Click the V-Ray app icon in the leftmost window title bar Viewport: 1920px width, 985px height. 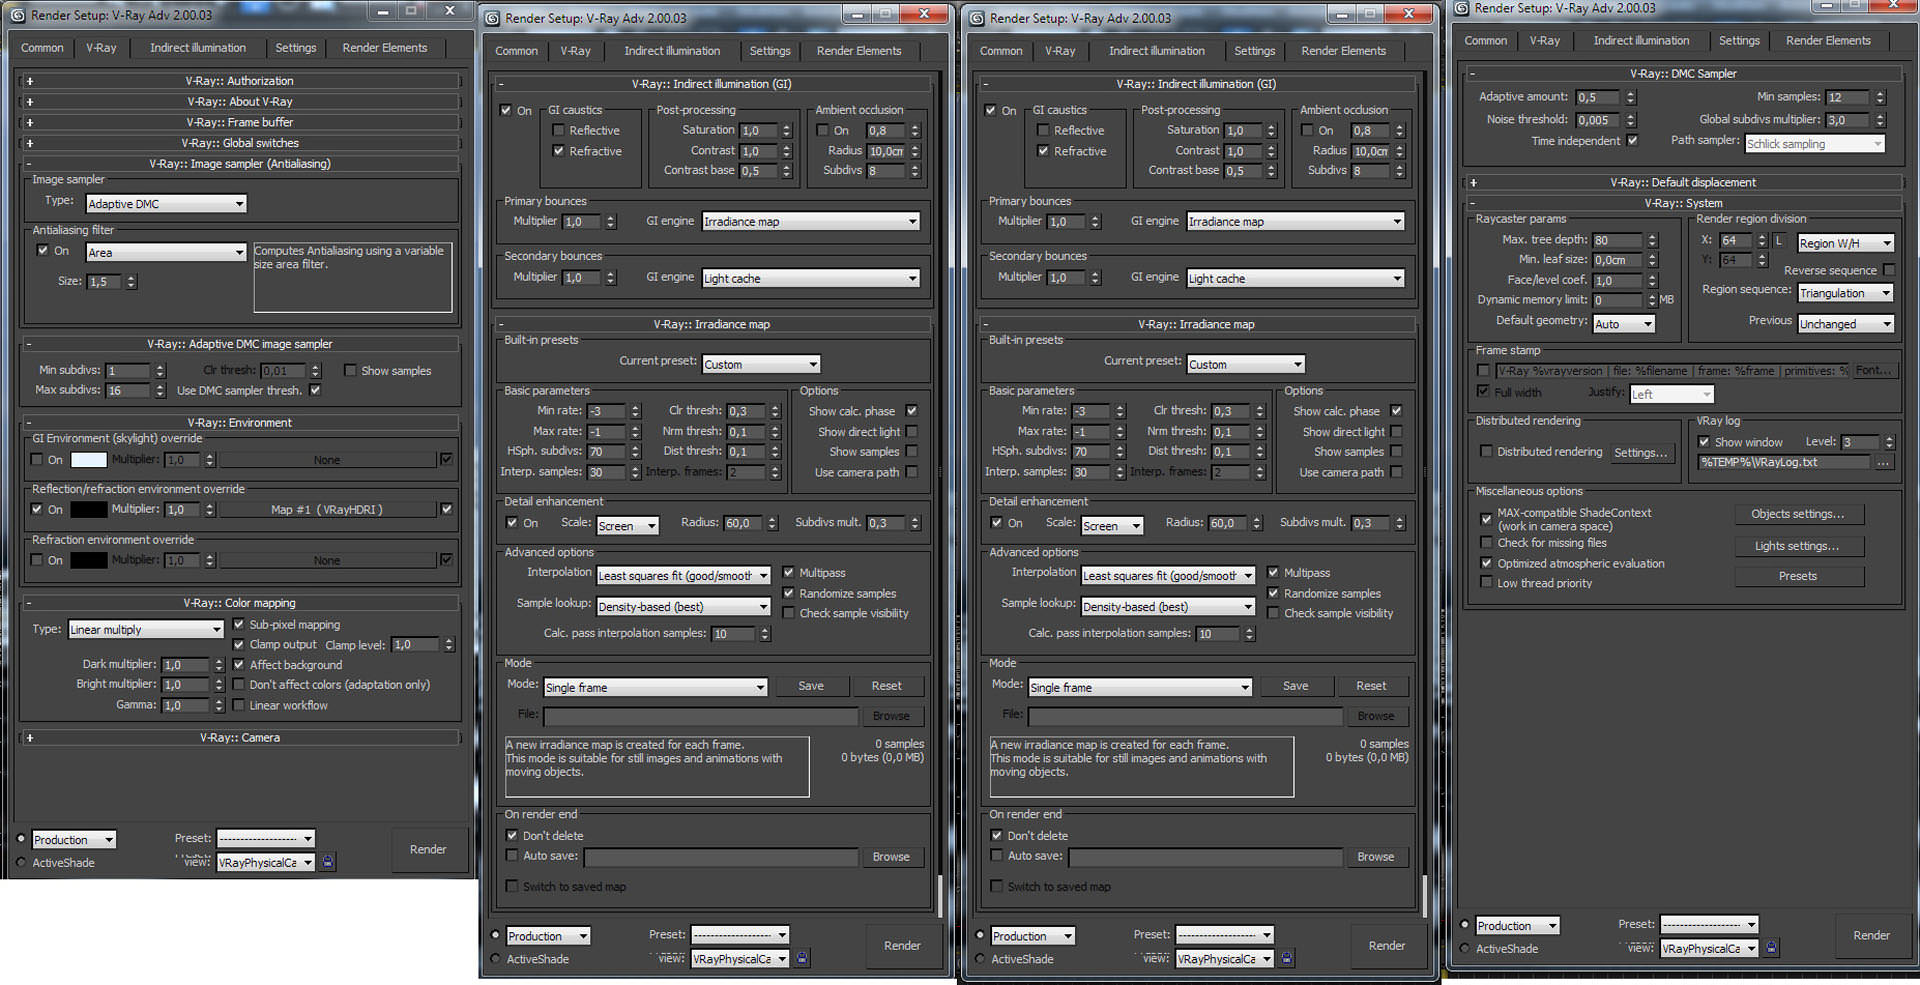coord(17,15)
